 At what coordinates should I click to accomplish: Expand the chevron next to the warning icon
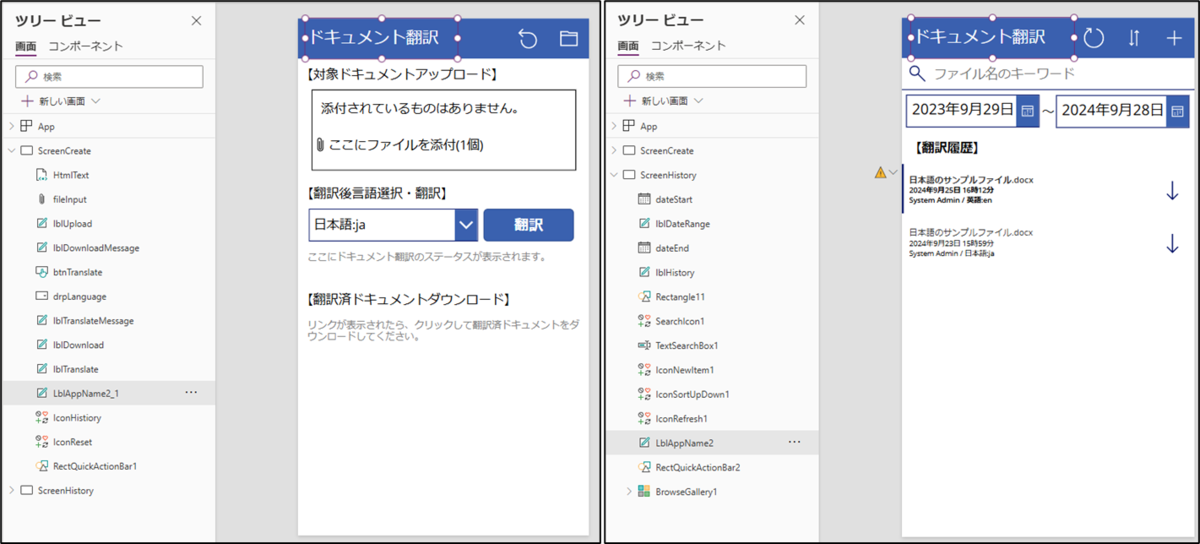click(893, 173)
